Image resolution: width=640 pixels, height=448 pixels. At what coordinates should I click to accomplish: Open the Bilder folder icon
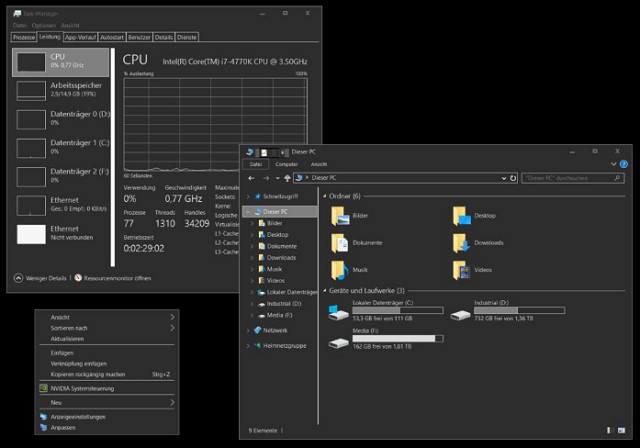(x=340, y=216)
